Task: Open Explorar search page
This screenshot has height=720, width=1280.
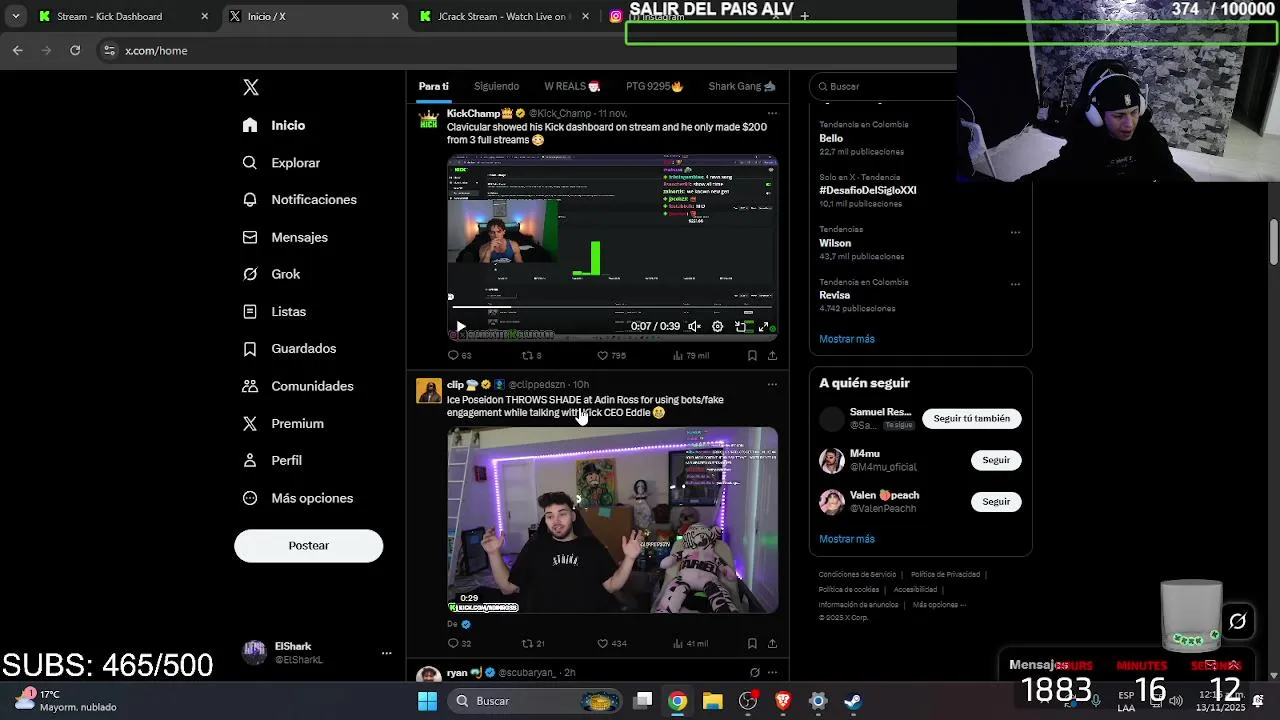Action: 281,162
